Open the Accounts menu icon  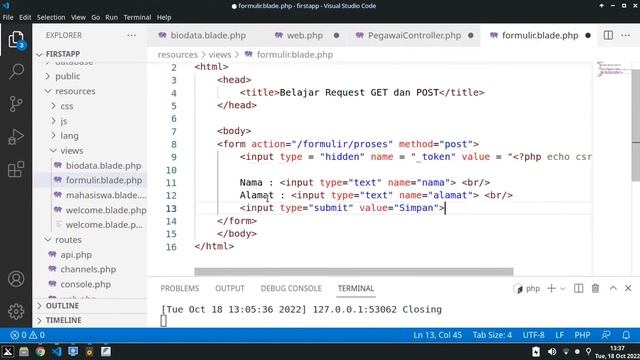pos(16,279)
